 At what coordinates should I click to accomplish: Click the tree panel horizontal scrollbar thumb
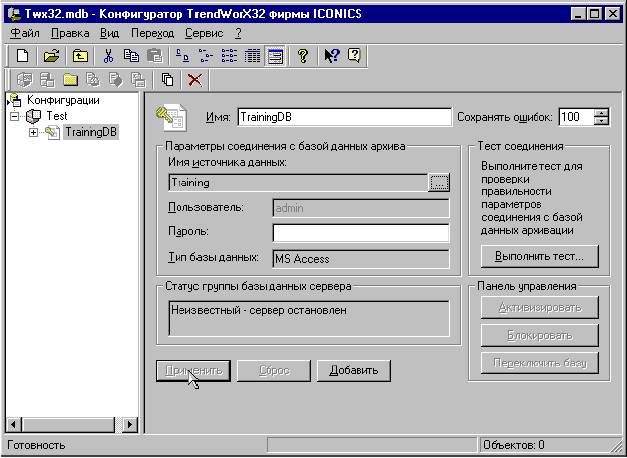(68, 424)
